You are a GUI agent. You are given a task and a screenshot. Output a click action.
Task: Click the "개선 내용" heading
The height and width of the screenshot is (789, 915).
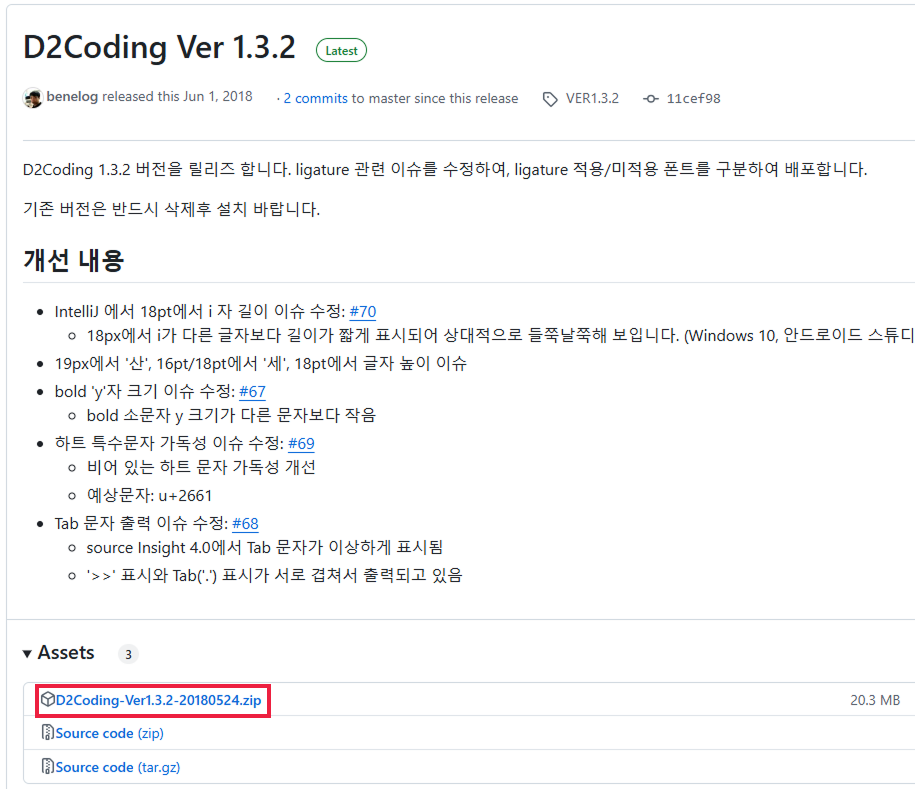pos(74,260)
